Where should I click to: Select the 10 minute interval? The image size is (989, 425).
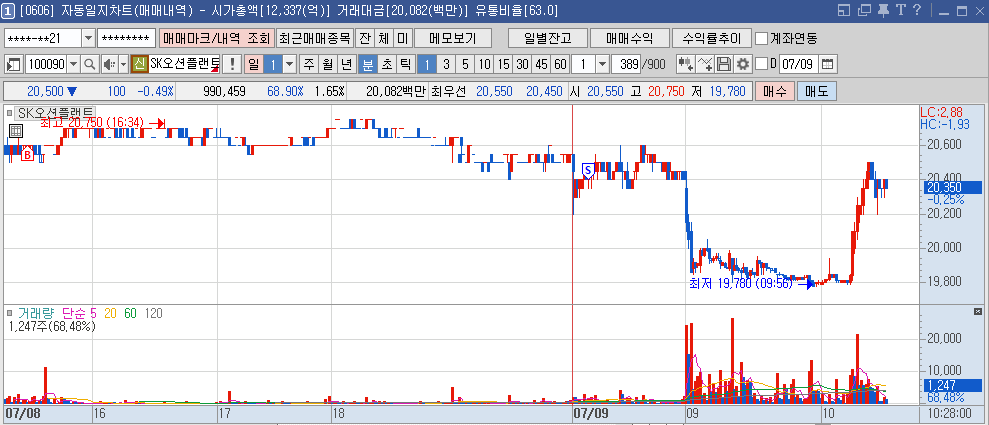tap(484, 64)
